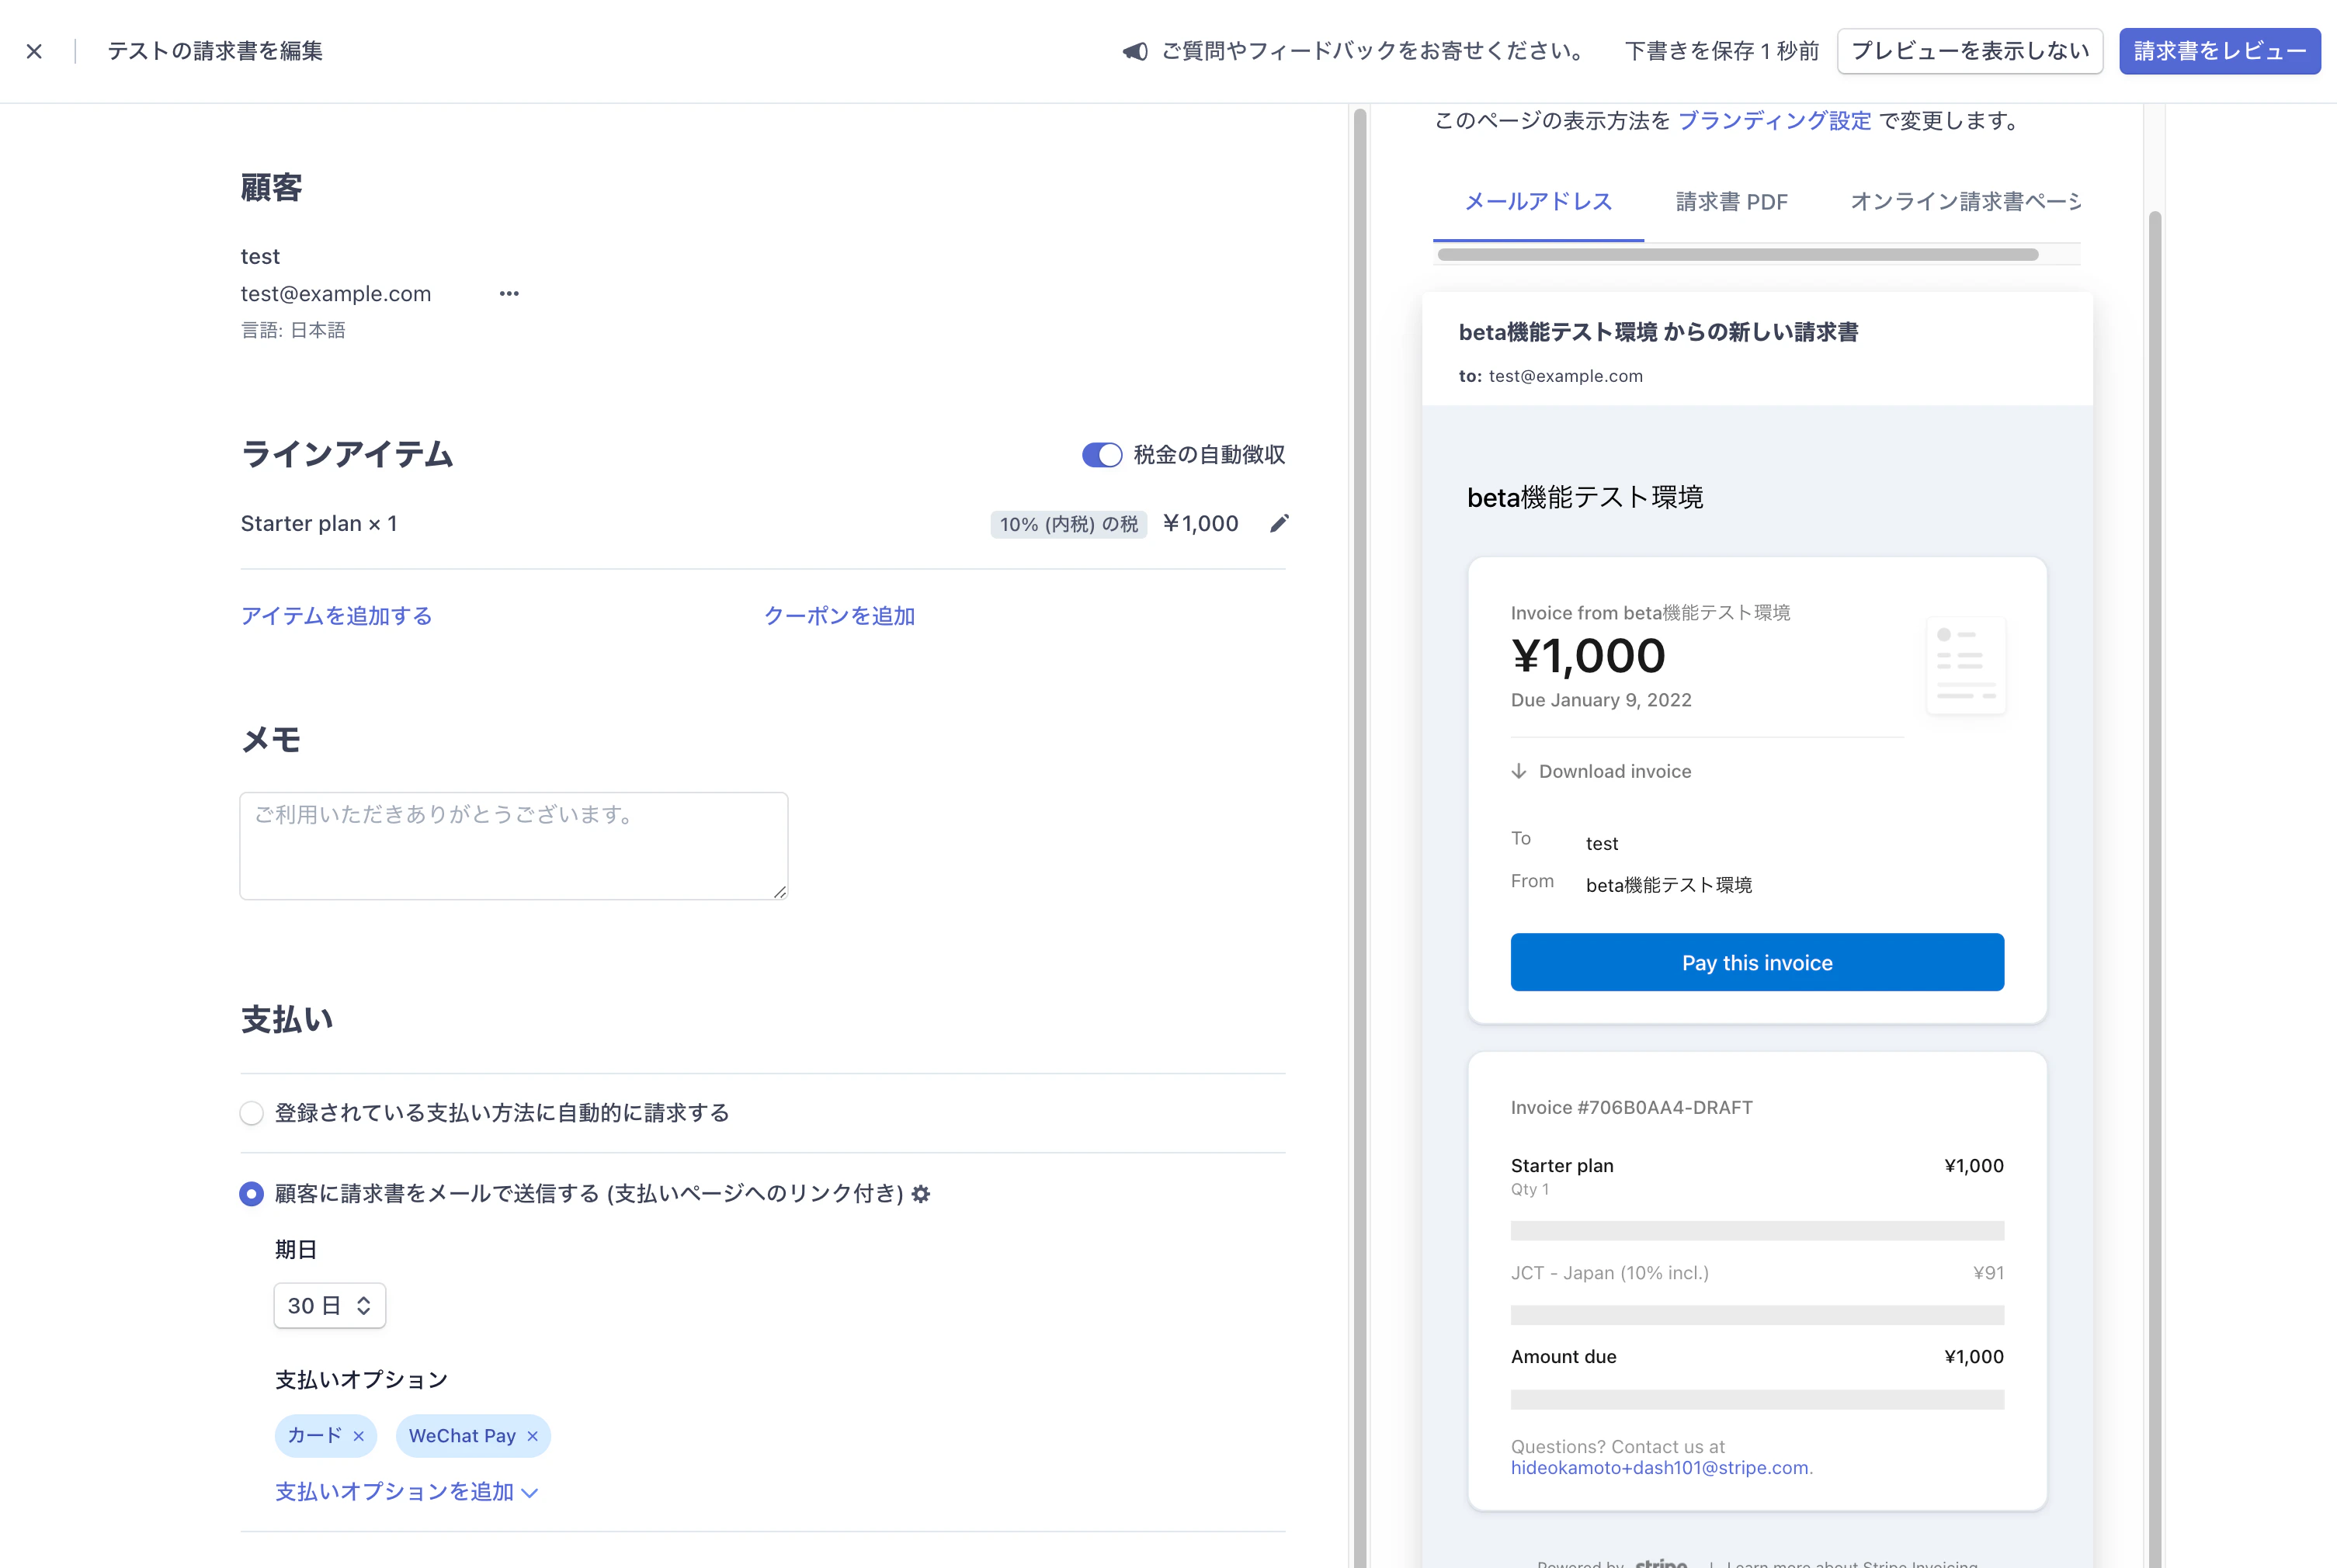Click the テストの請求書を編集 title

215,51
